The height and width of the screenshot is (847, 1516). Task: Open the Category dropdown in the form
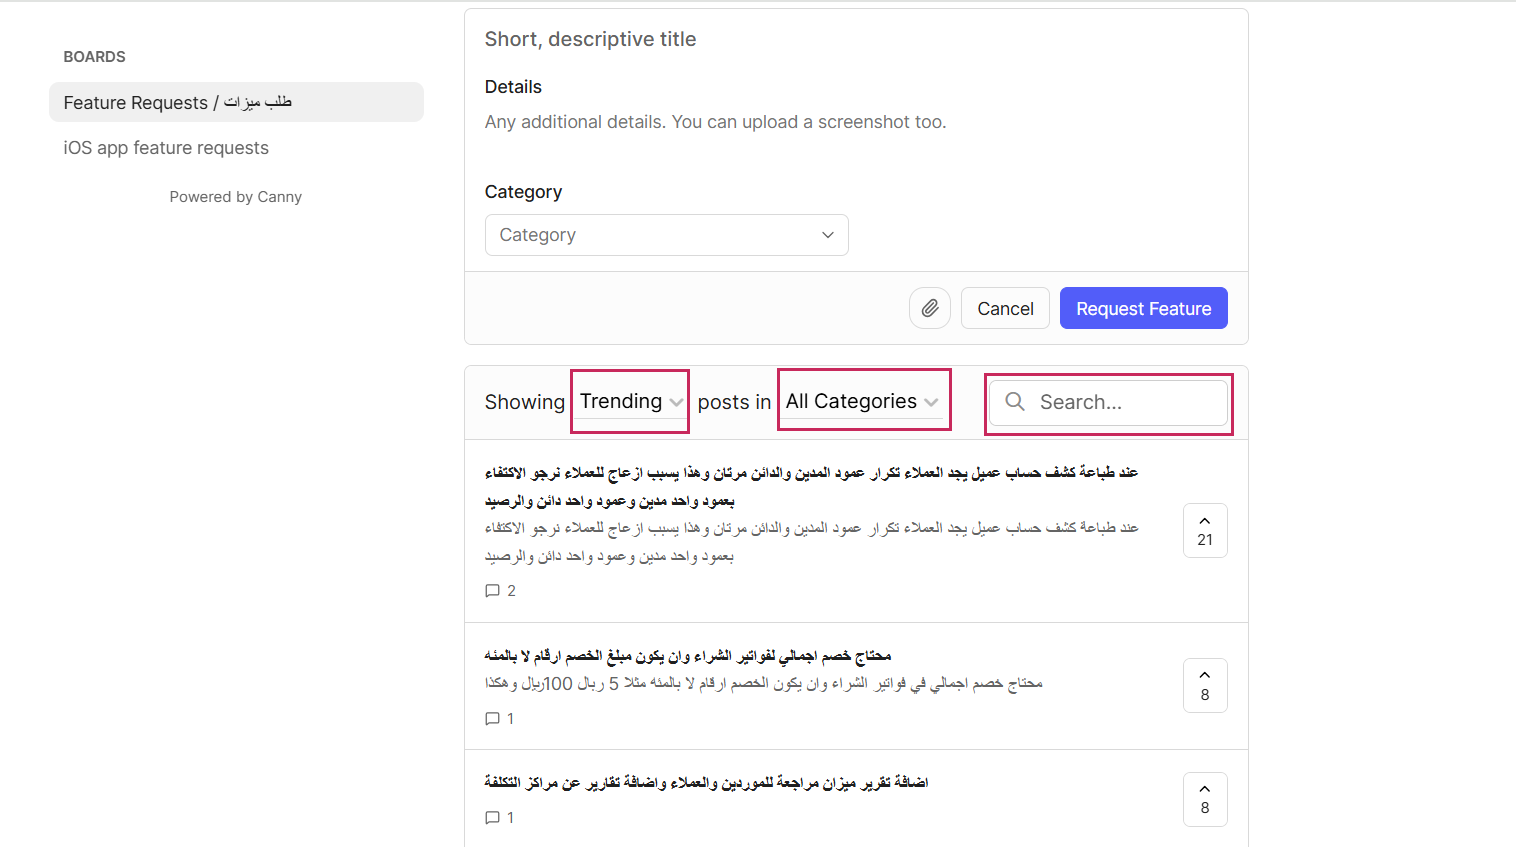(666, 234)
